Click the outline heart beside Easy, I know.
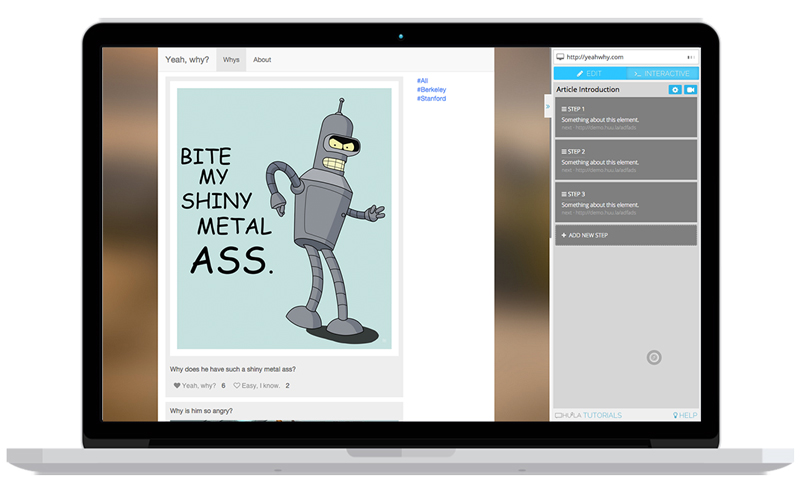 tap(237, 386)
